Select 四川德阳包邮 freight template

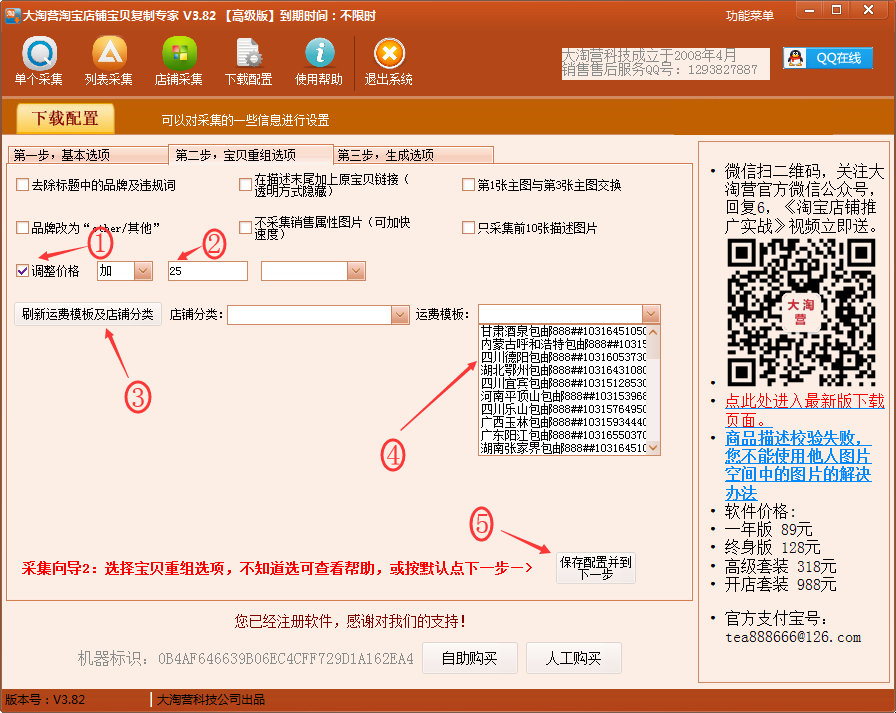[563, 357]
